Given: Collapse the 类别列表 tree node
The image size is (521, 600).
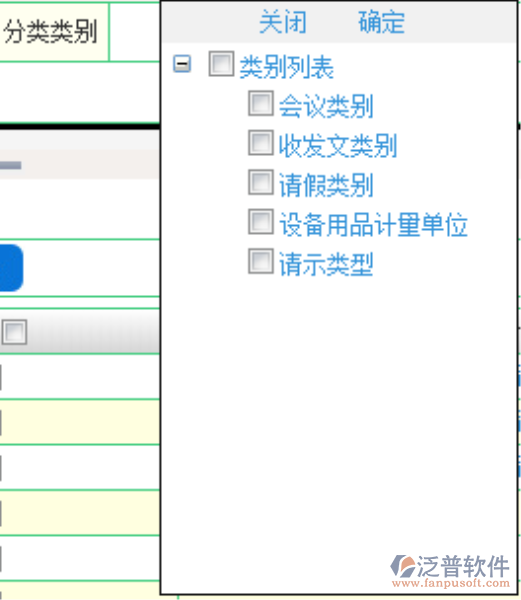Looking at the screenshot, I should pos(182,64).
